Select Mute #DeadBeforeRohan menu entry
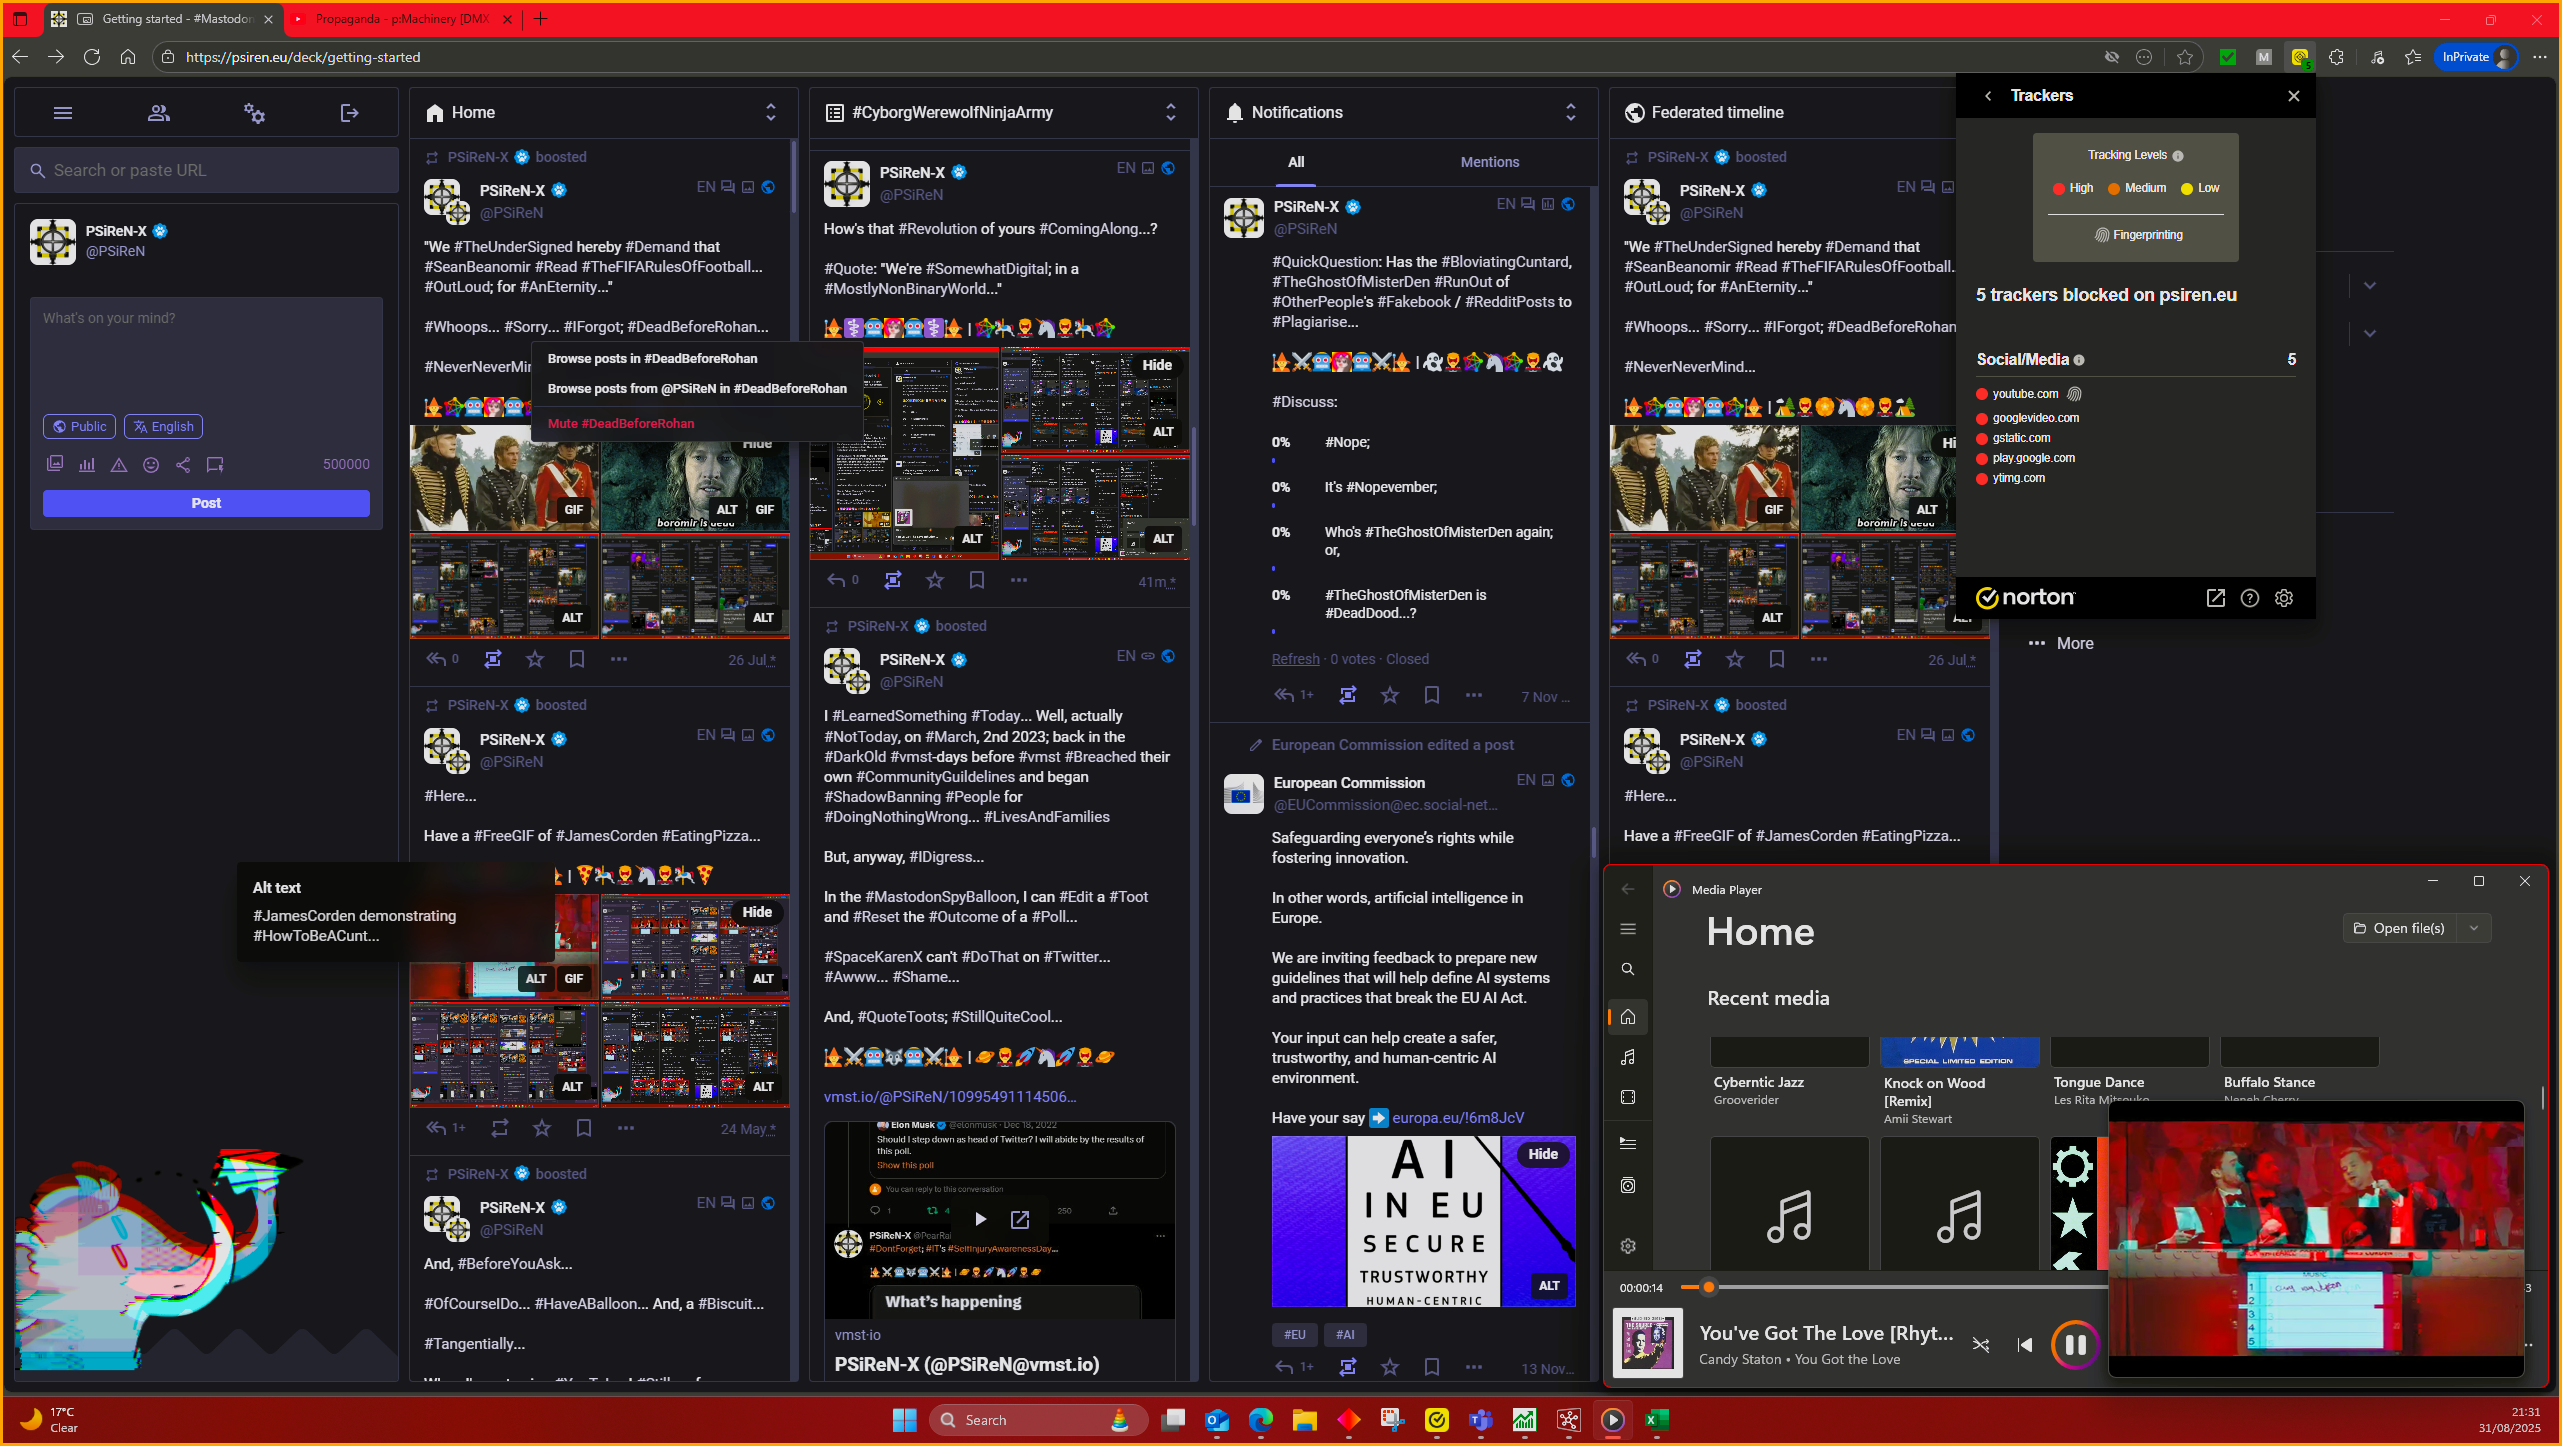The image size is (2562, 1446). point(620,423)
